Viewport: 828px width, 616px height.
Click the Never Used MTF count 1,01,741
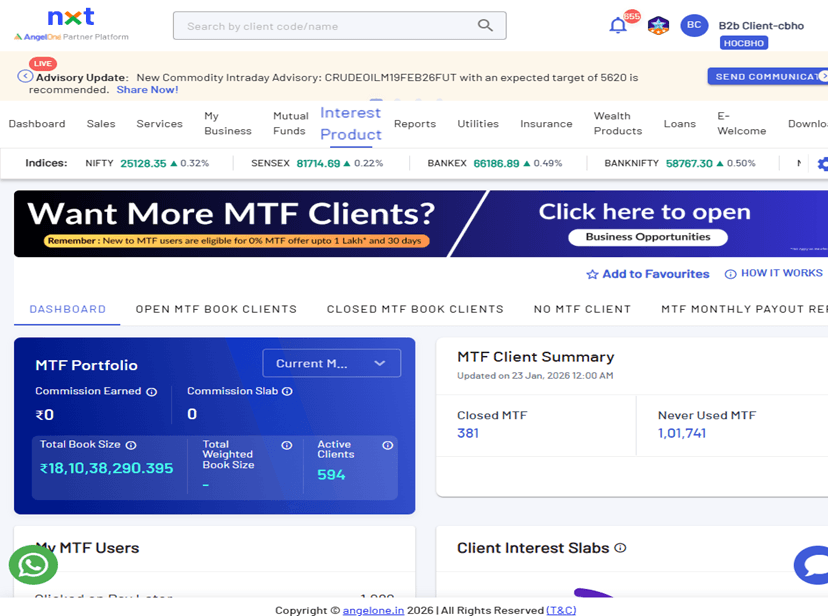[682, 433]
